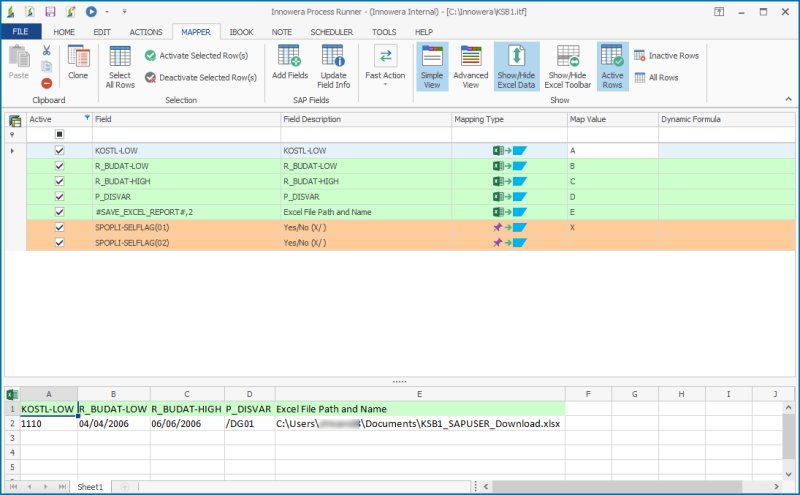Image resolution: width=800 pixels, height=495 pixels.
Task: Uncheck Active checkbox for P_DISVAR row
Action: 59,196
